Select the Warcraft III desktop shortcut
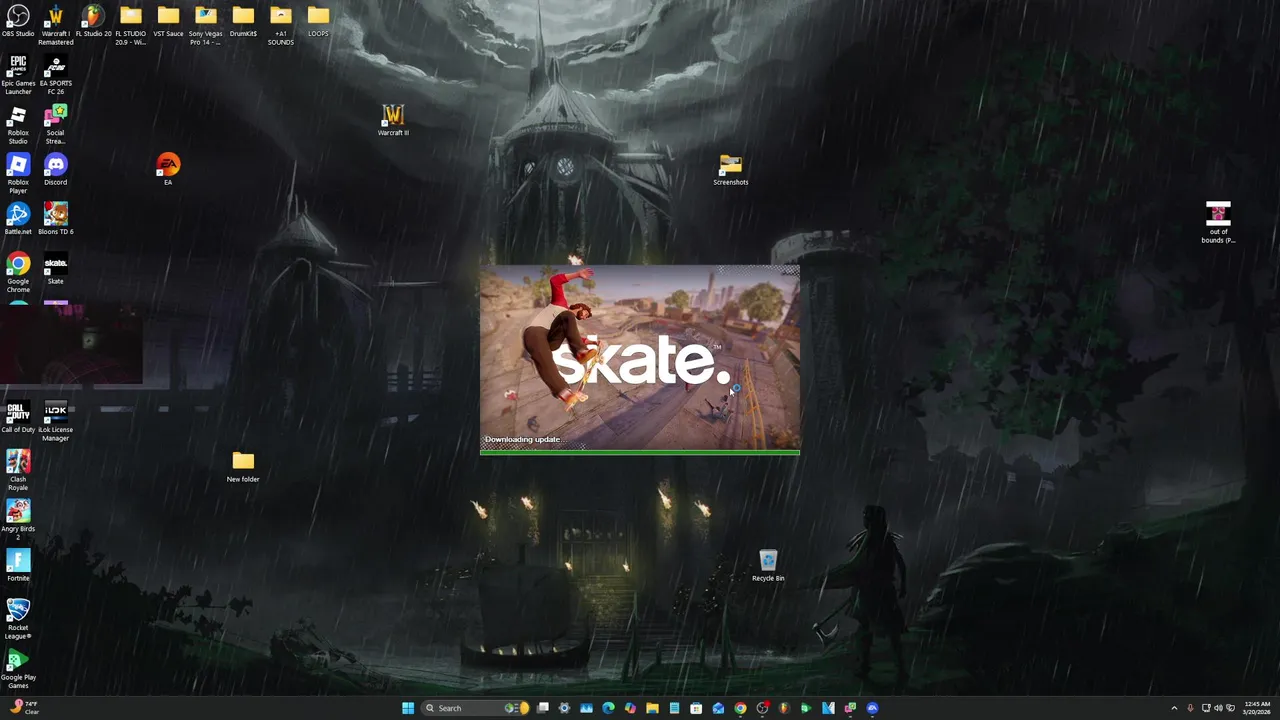 393,120
